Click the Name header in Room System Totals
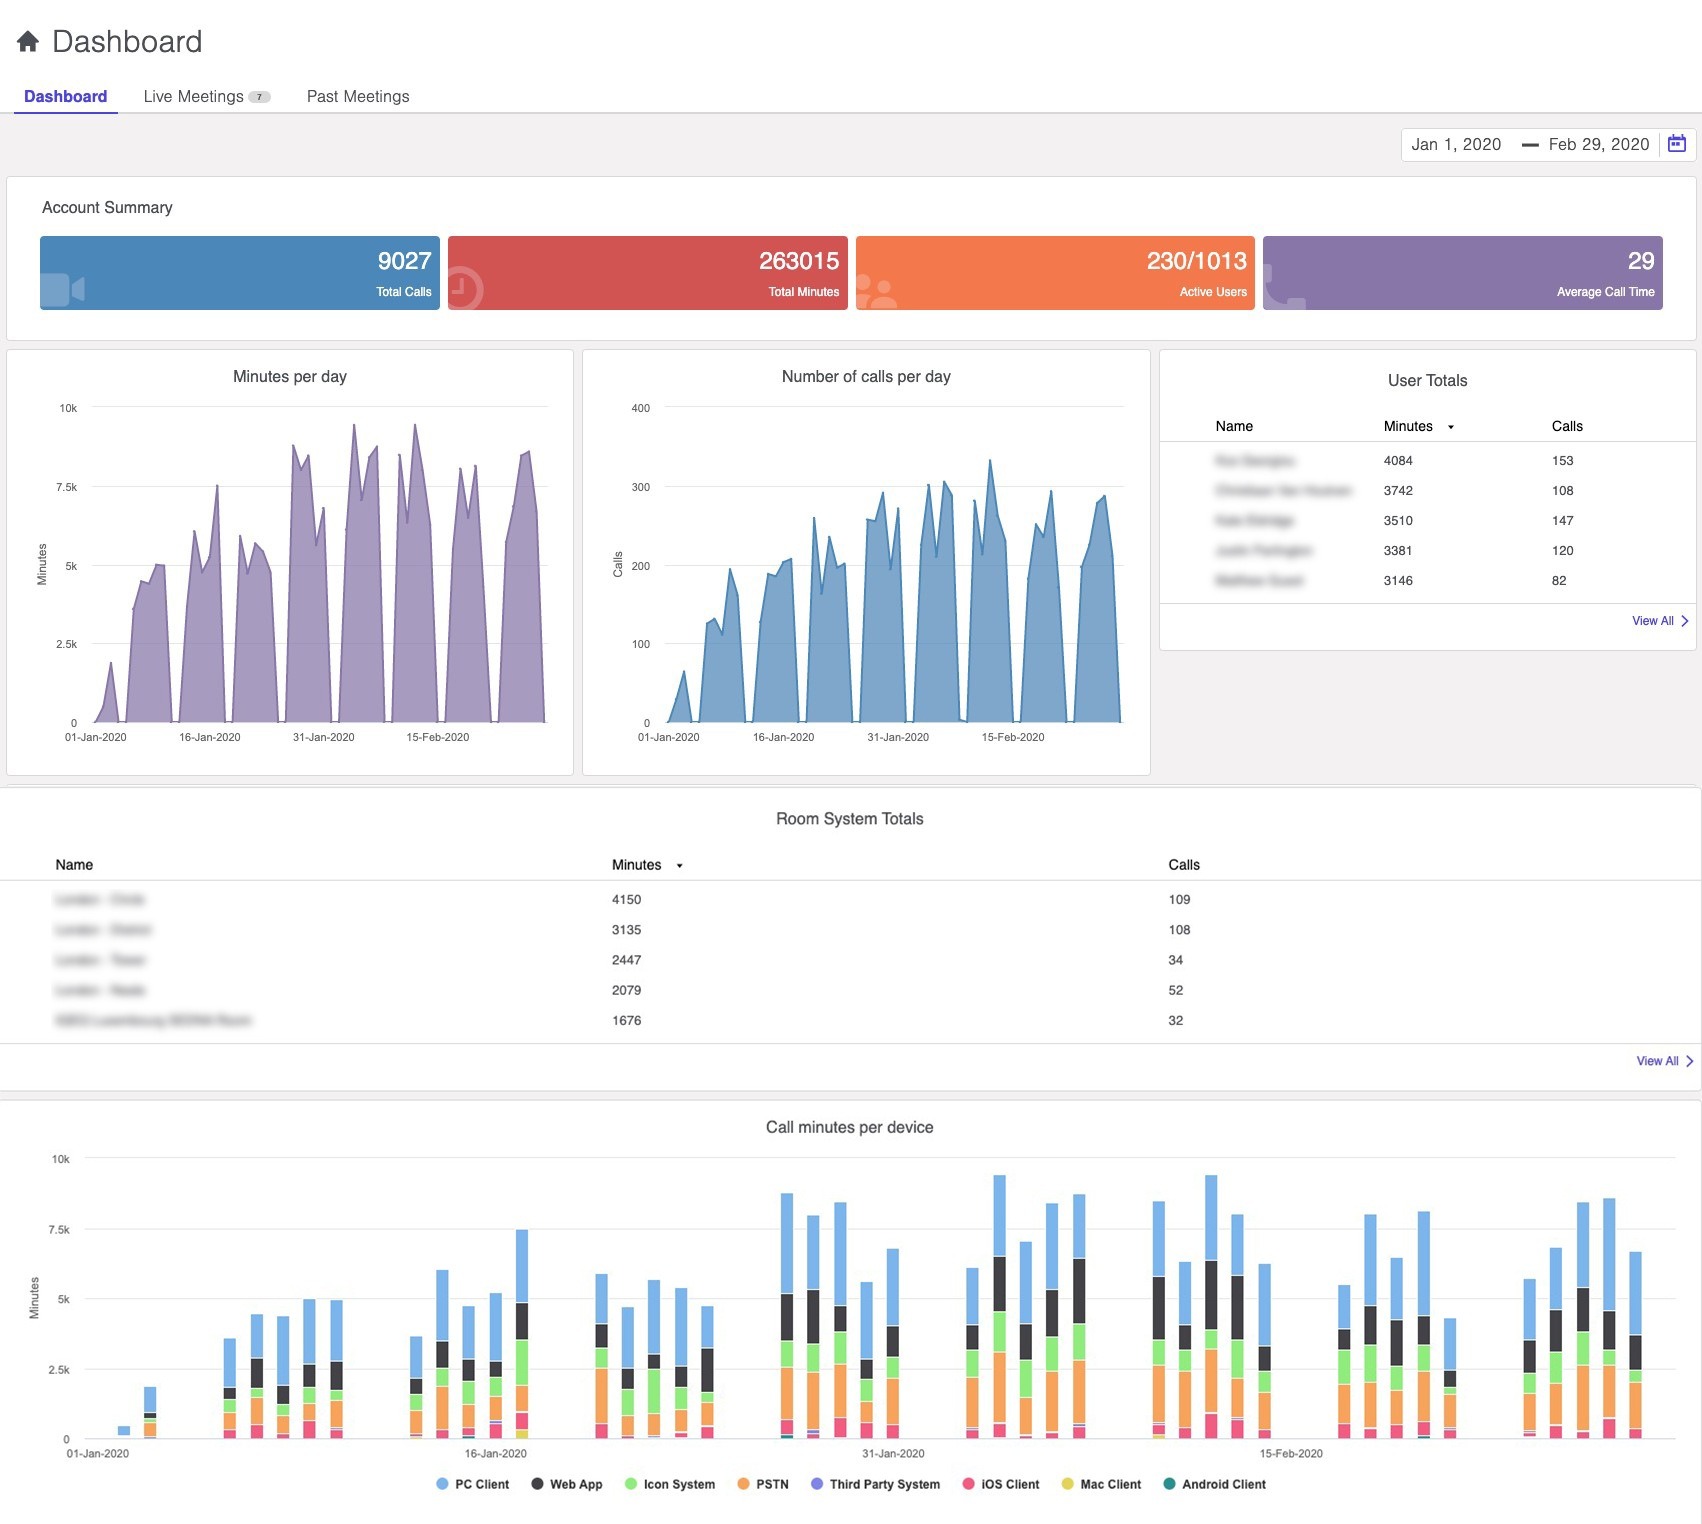 [x=74, y=865]
